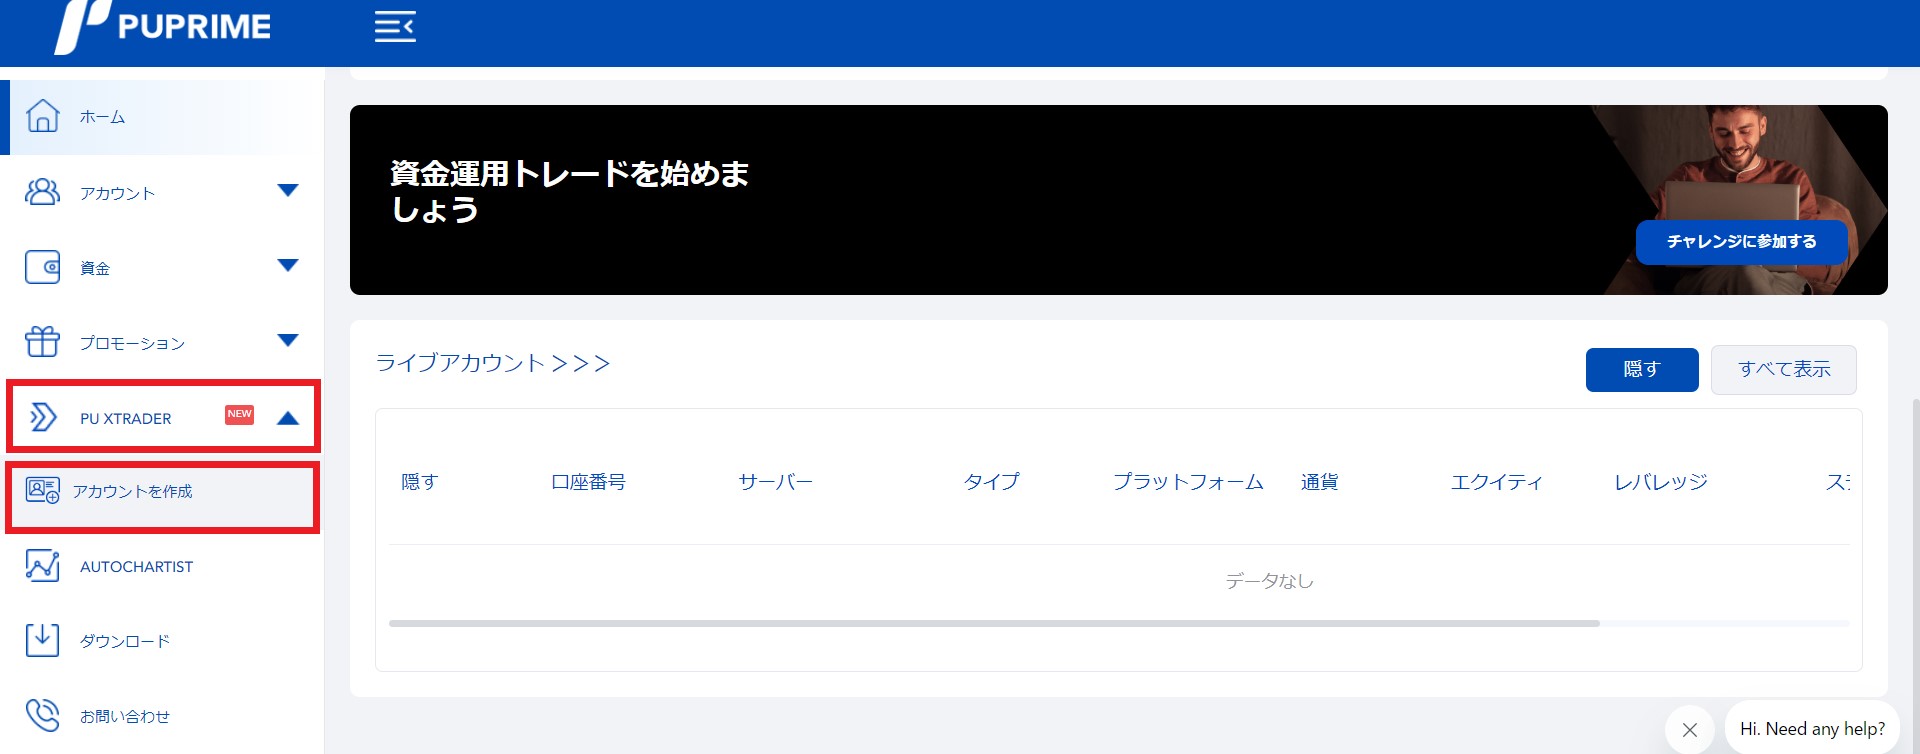Click the 資金運用トレードを始めましょう banner heading
This screenshot has height=754, width=1920.
pyautogui.click(x=569, y=191)
